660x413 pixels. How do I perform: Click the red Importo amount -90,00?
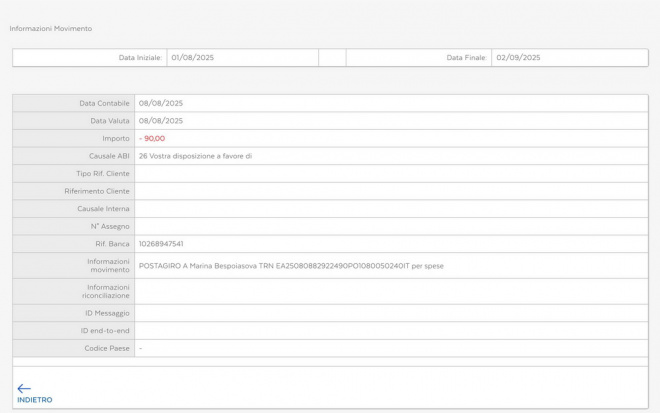152,138
